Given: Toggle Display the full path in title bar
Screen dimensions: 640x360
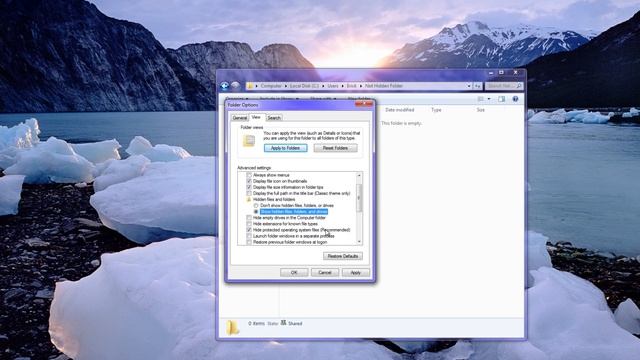Looking at the screenshot, I should coord(249,193).
